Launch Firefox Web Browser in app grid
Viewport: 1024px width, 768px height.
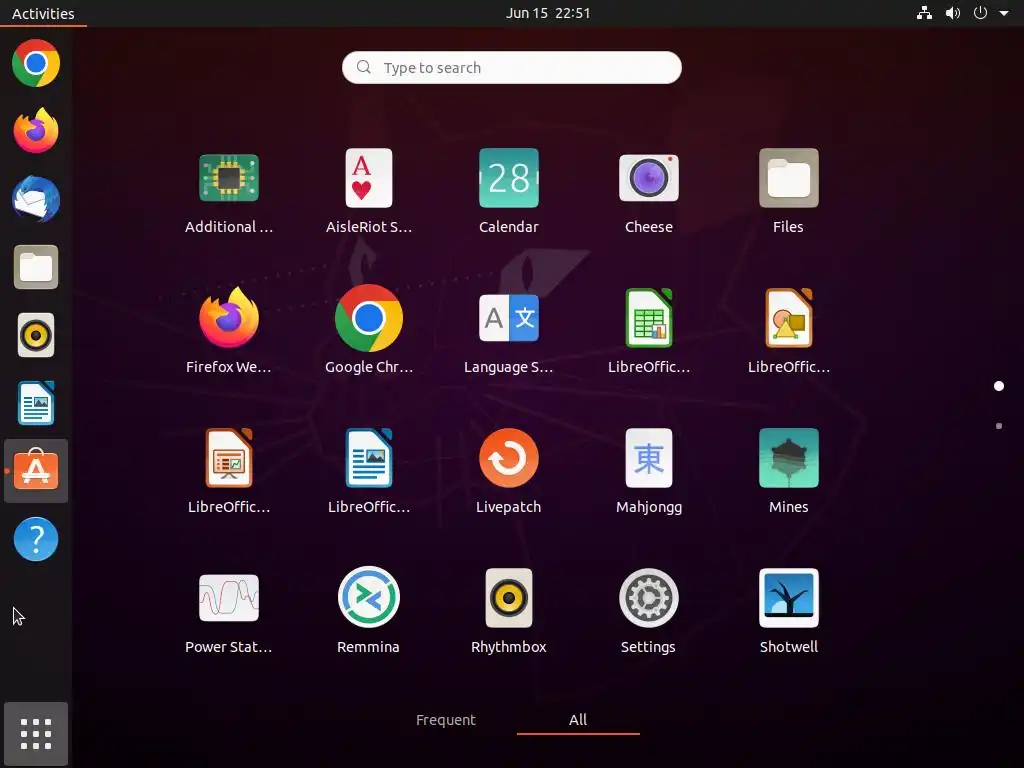[229, 318]
